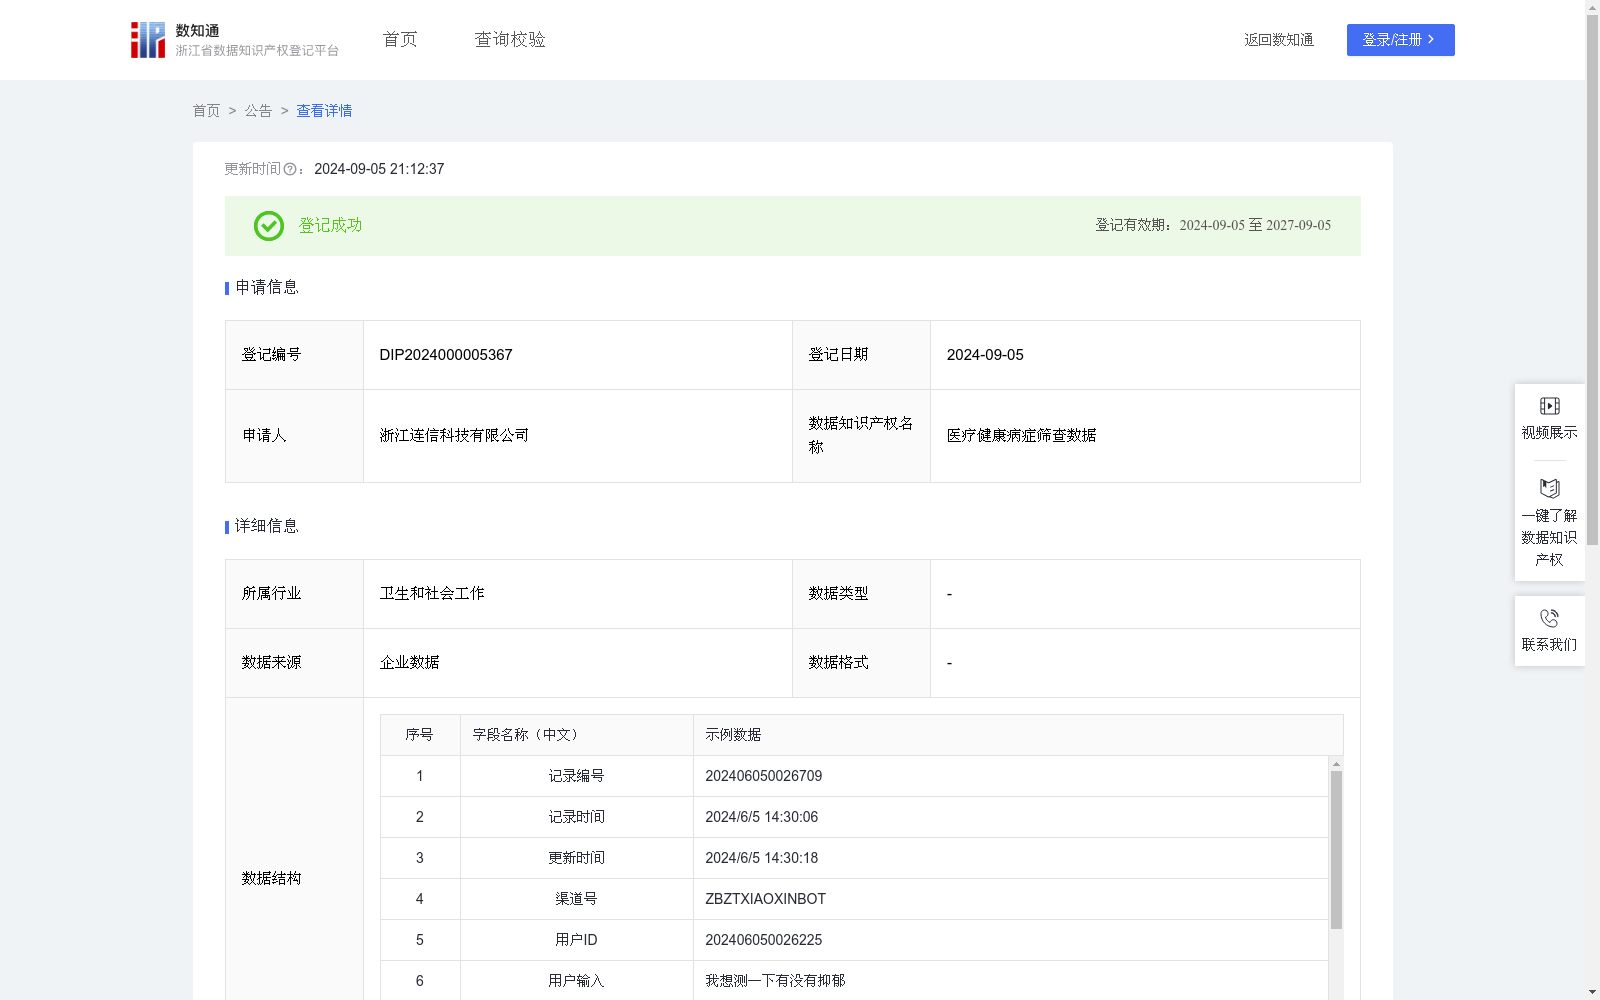
Task: Click the 详细信息 section heading
Action: click(267, 527)
